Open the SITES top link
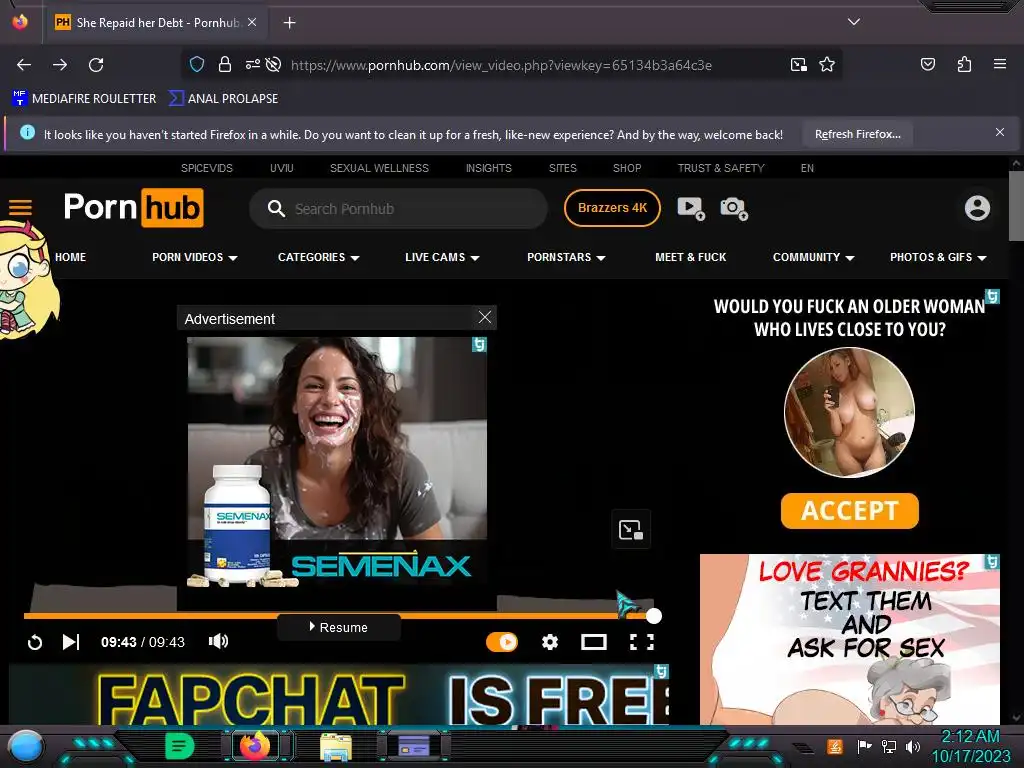 562,168
